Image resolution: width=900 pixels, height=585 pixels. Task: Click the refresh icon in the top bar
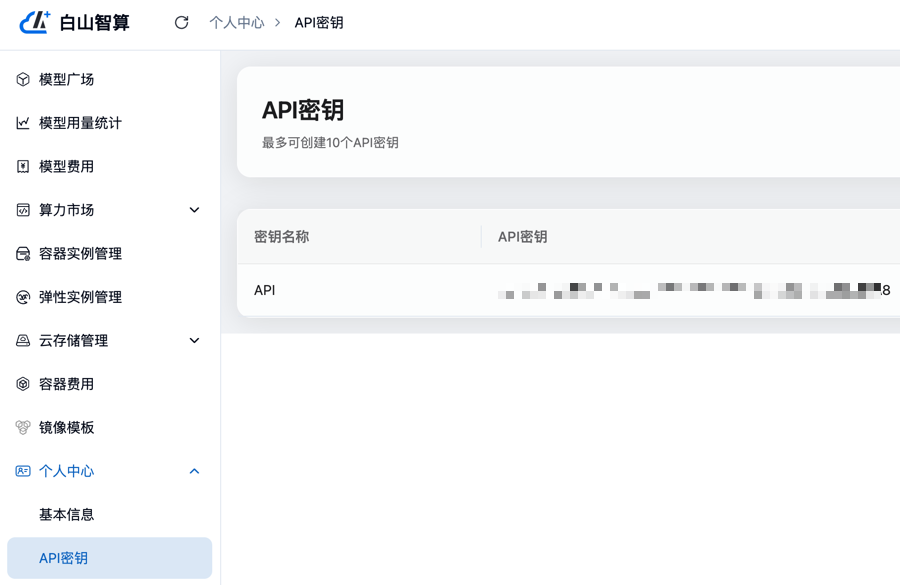[180, 21]
